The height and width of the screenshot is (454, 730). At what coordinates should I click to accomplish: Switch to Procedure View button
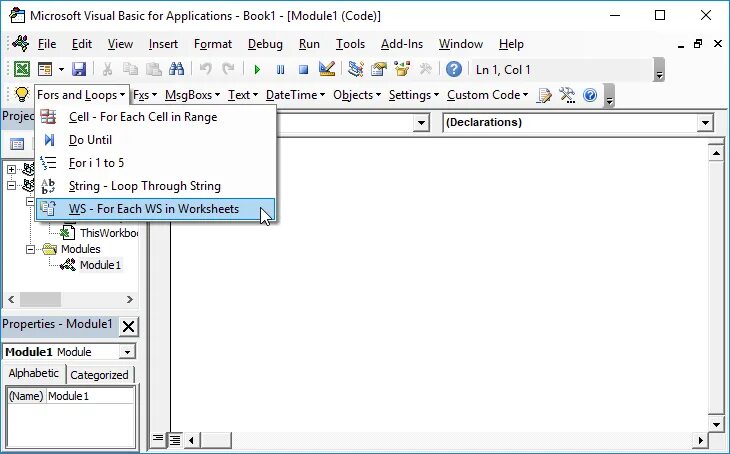click(x=158, y=439)
